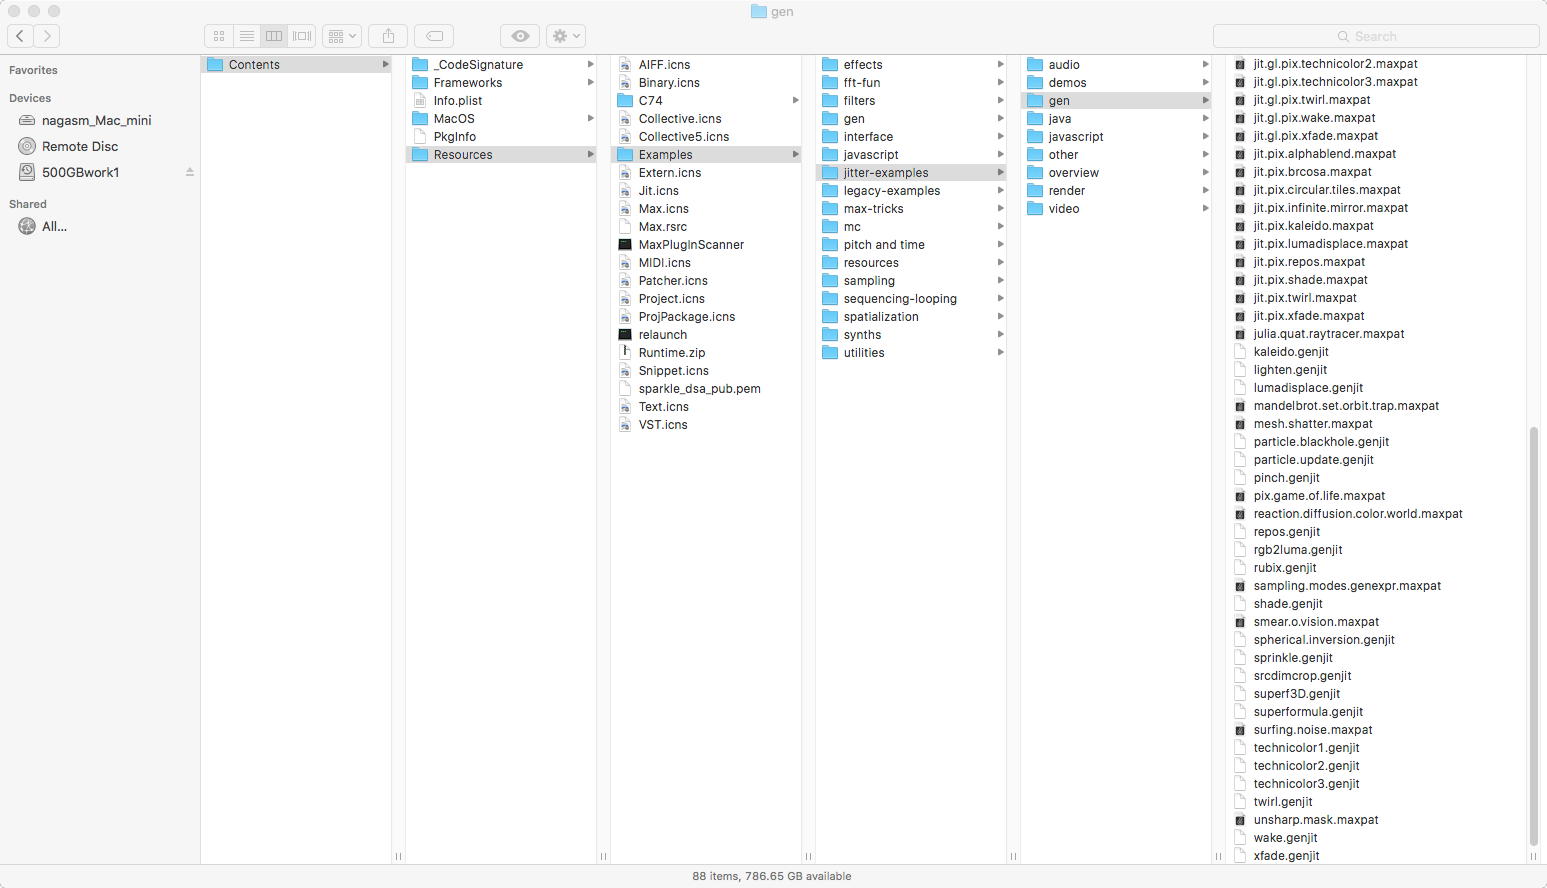Screen dimensions: 1547x888
Task: Expand the fft-fun folder arrow
Action: point(1000,82)
